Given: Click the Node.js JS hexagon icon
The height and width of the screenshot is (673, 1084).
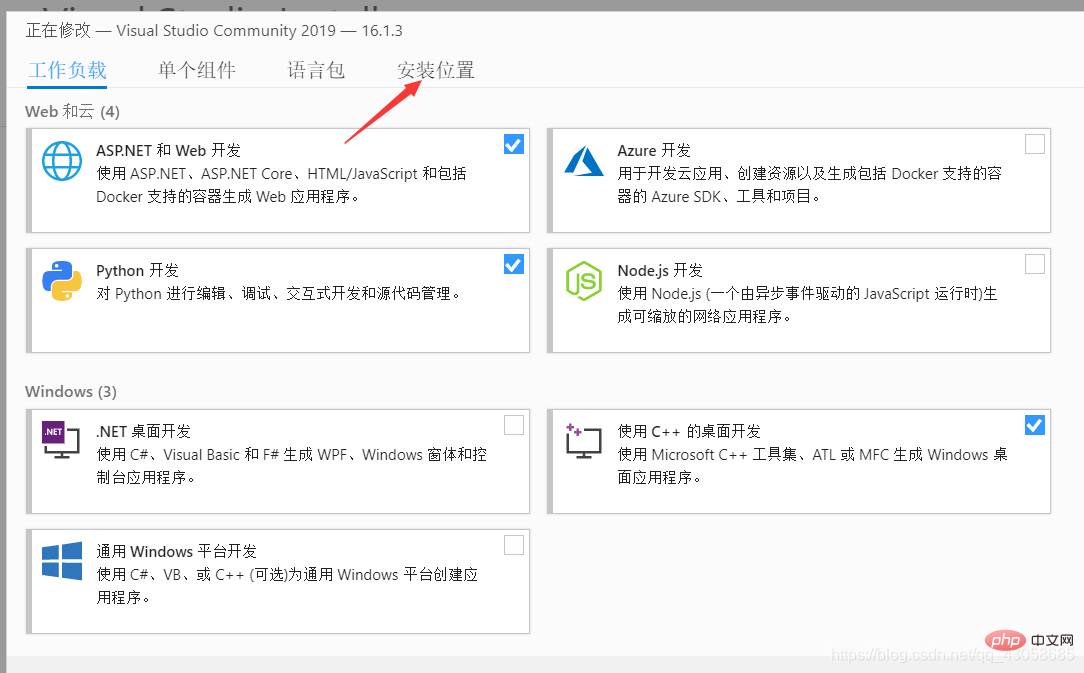Looking at the screenshot, I should (x=583, y=281).
